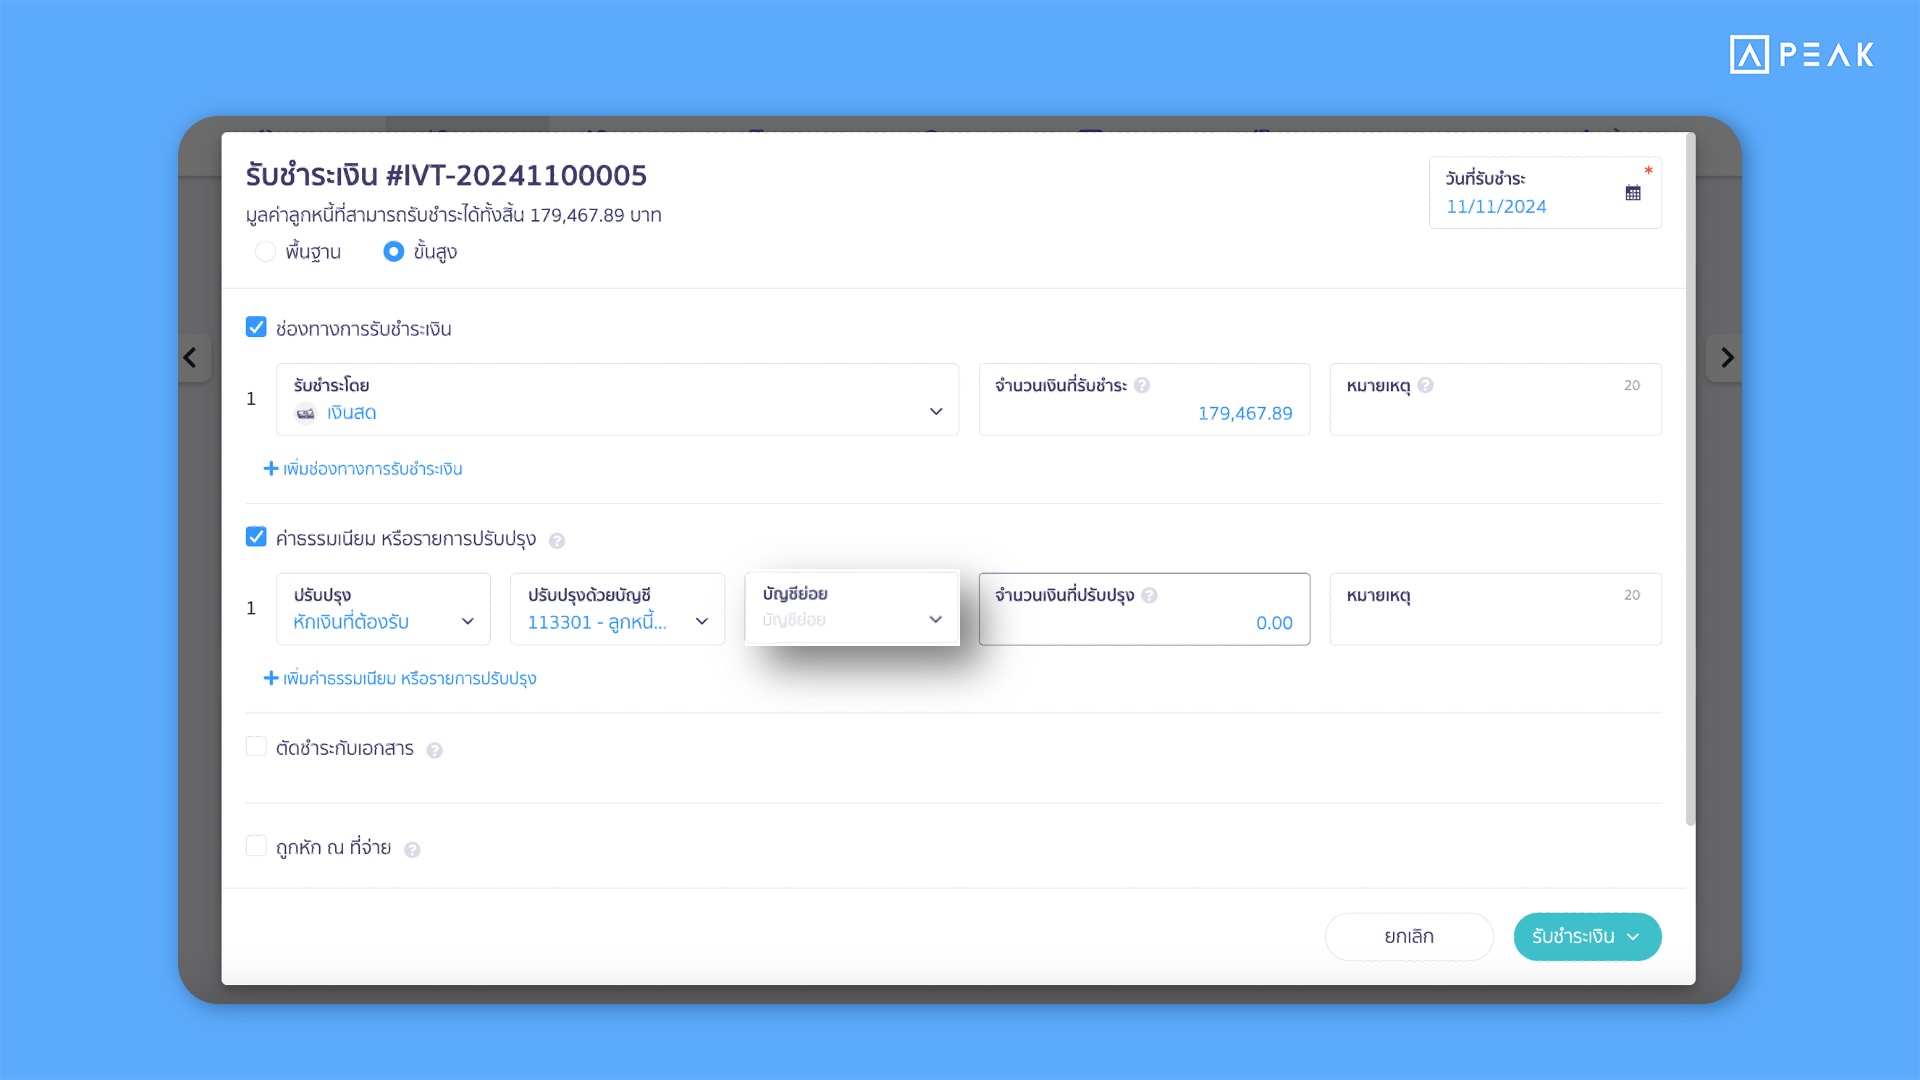Enable the ตัดชำระกับเอกสาร checkbox
The width and height of the screenshot is (1920, 1080).
258,748
